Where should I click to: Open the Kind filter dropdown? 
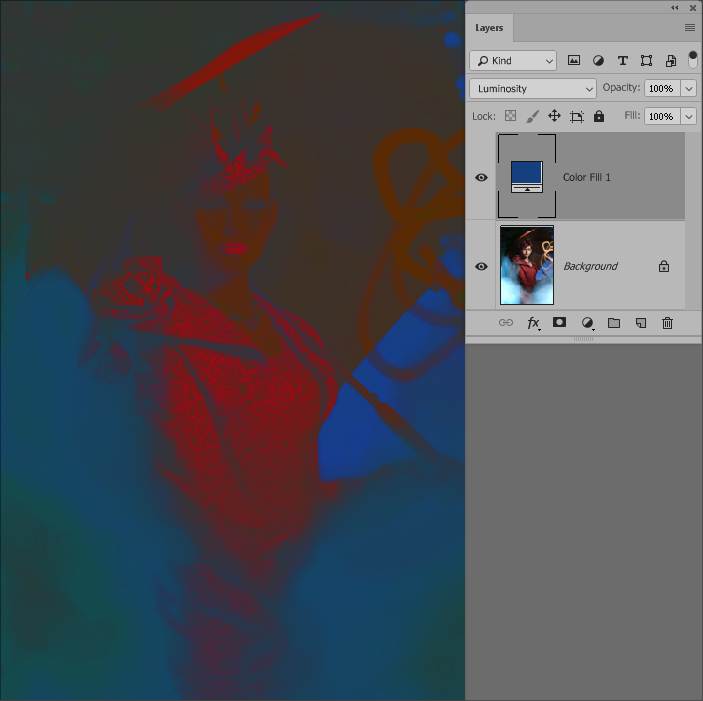pos(513,61)
